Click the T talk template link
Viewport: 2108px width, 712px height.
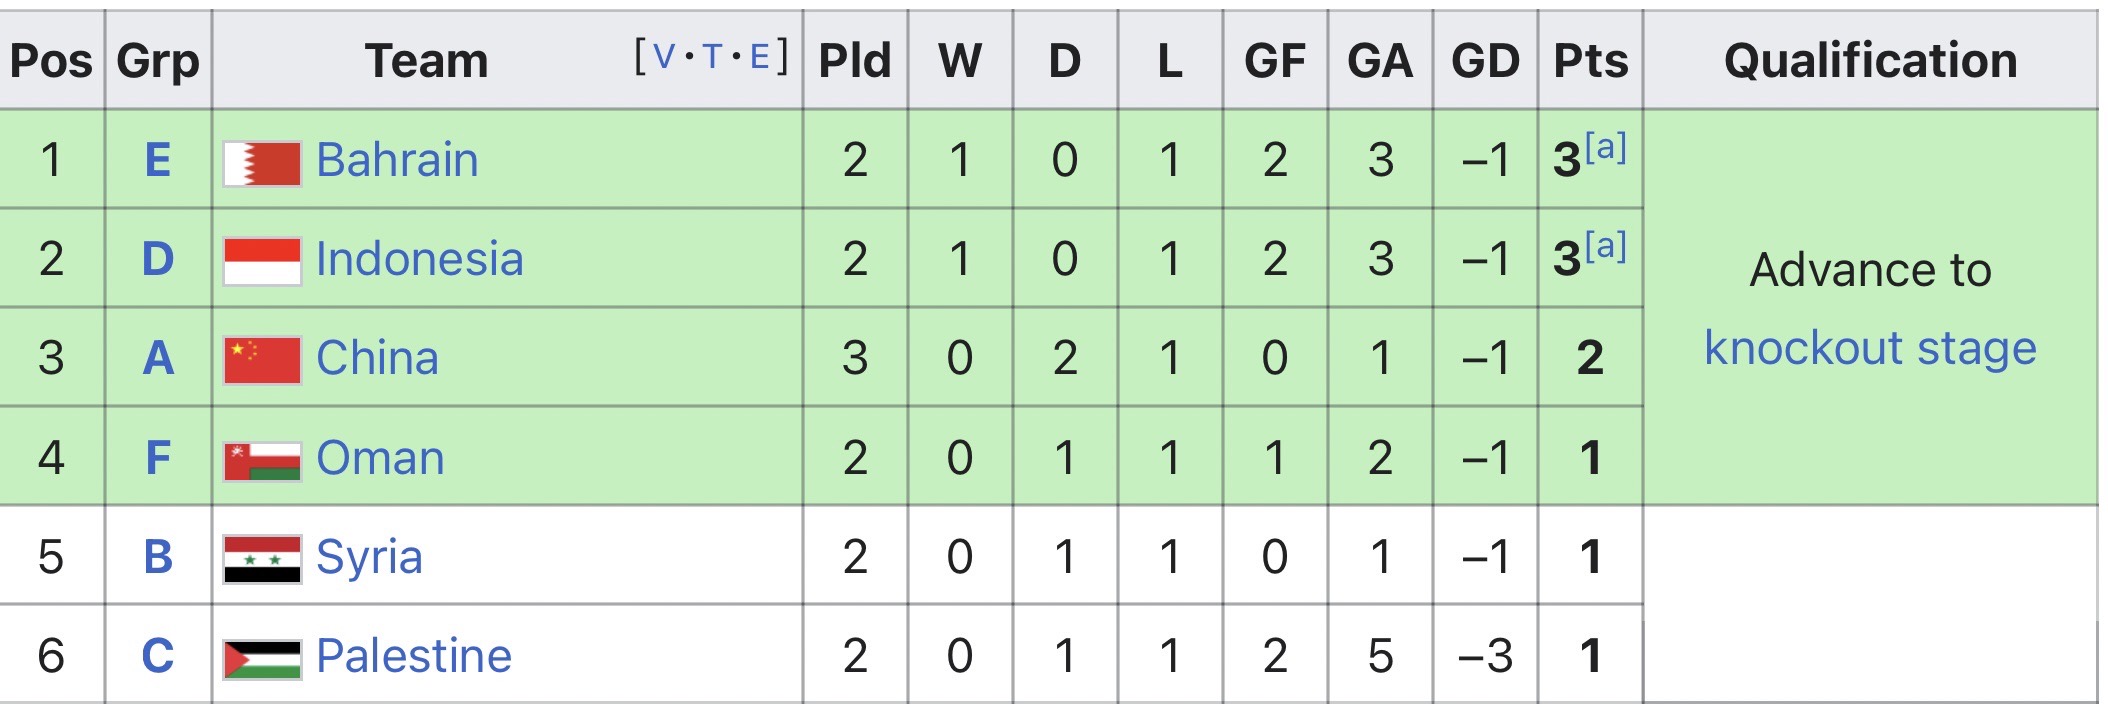click(712, 57)
